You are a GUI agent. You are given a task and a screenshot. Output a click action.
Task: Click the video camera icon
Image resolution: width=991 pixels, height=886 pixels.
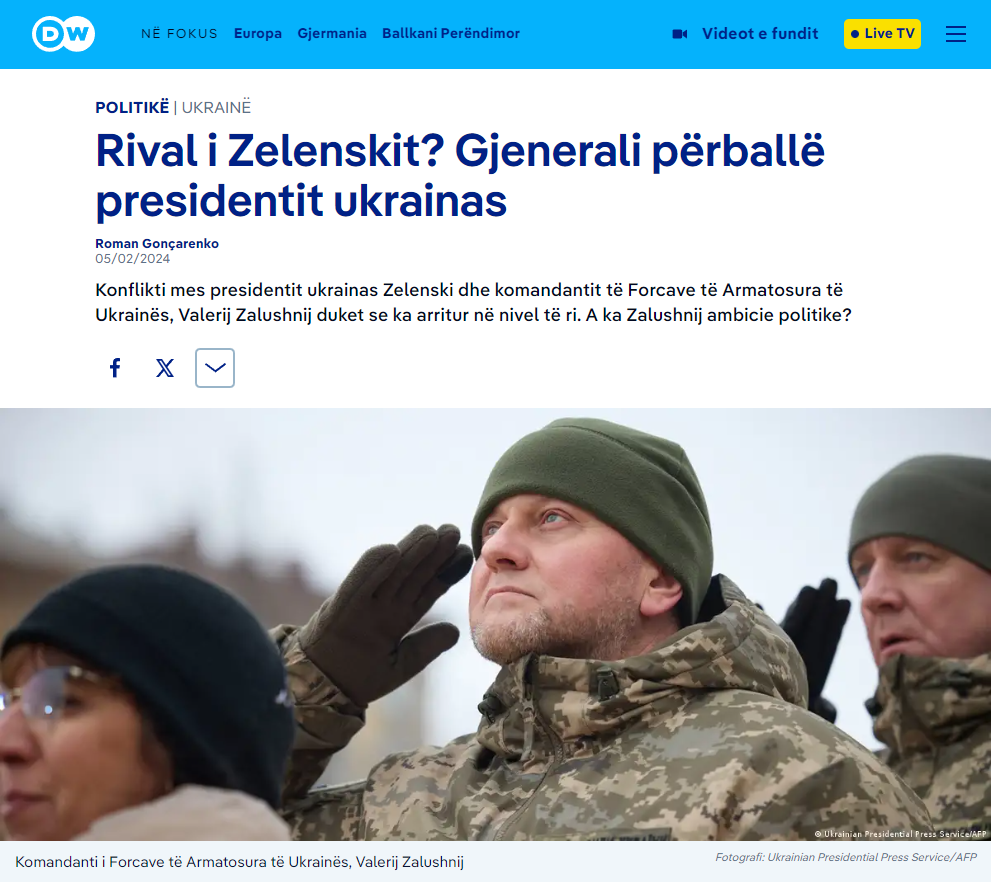tap(680, 33)
